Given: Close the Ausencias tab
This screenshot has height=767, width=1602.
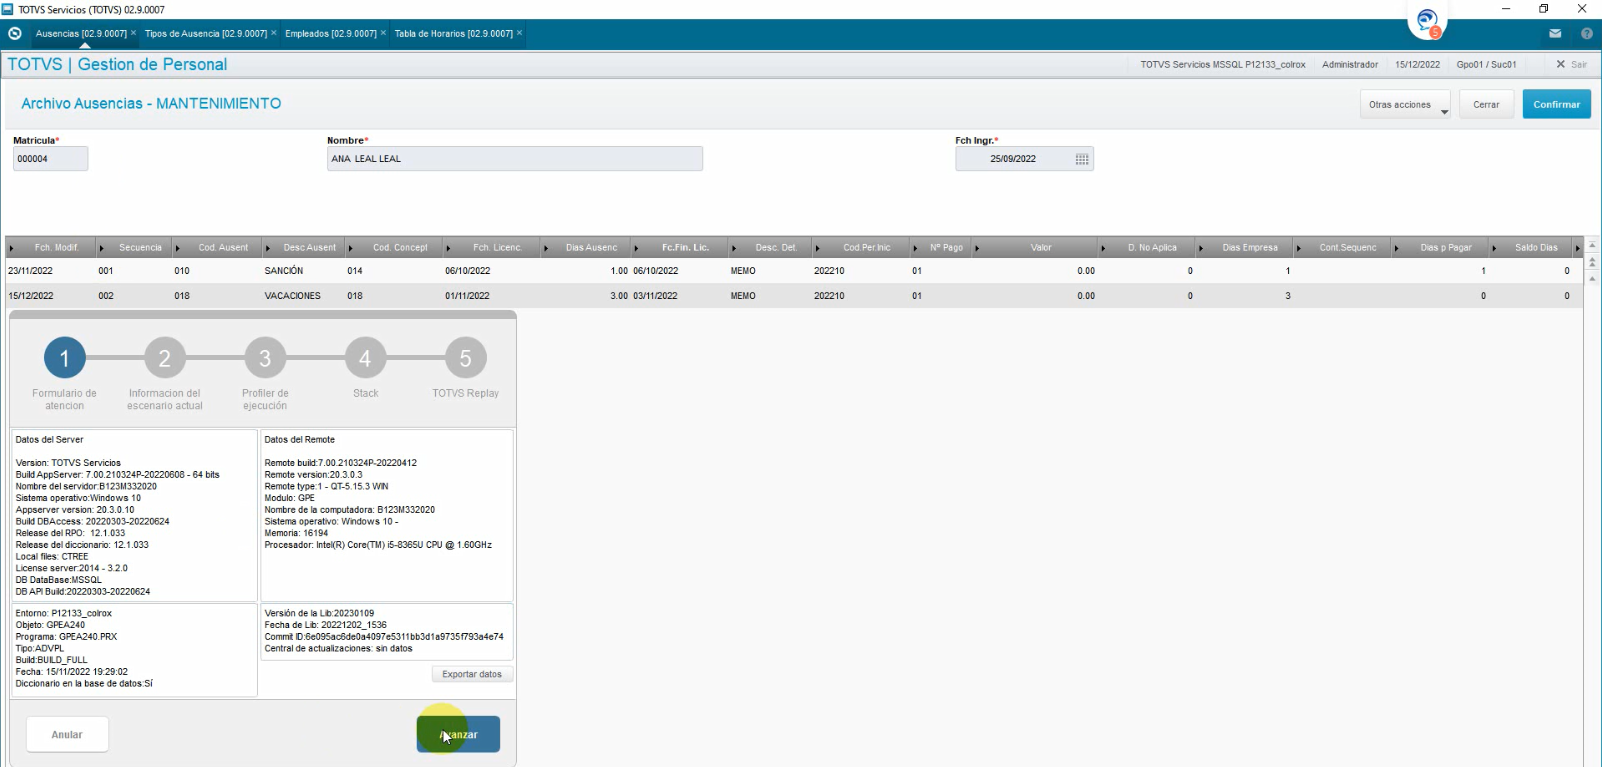Looking at the screenshot, I should pos(133,33).
